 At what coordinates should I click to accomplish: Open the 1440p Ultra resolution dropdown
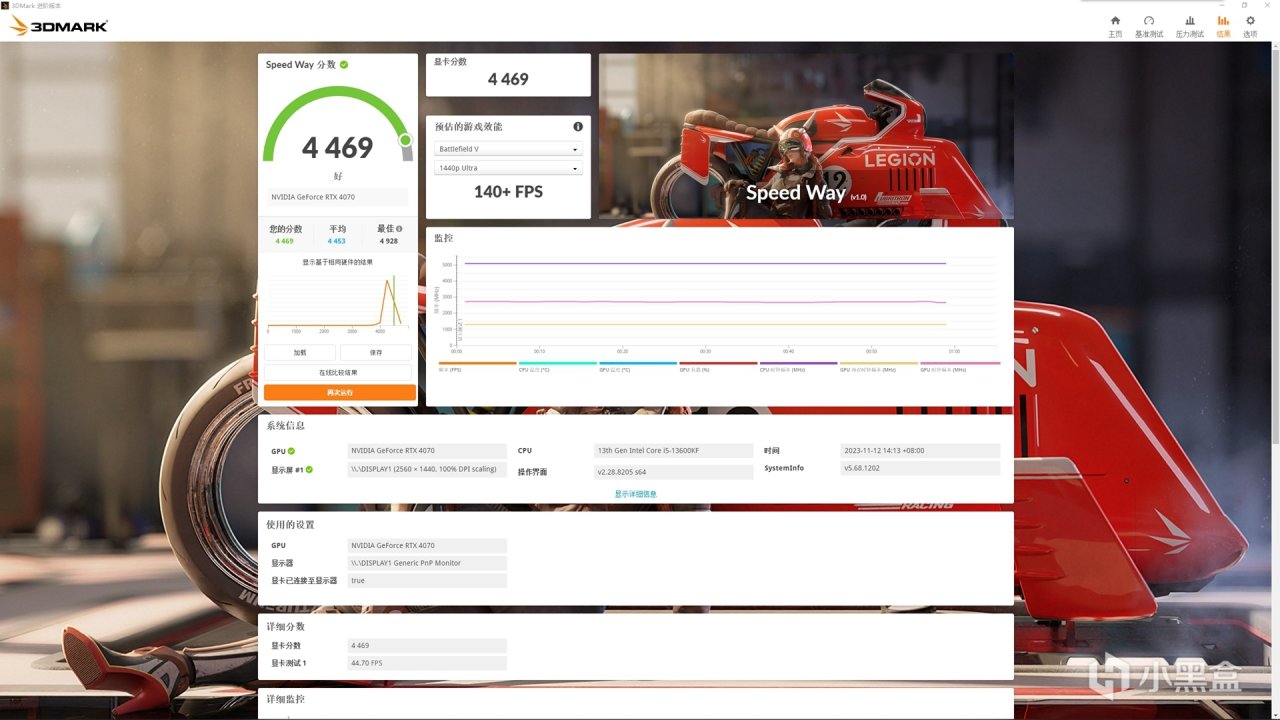tap(508, 168)
